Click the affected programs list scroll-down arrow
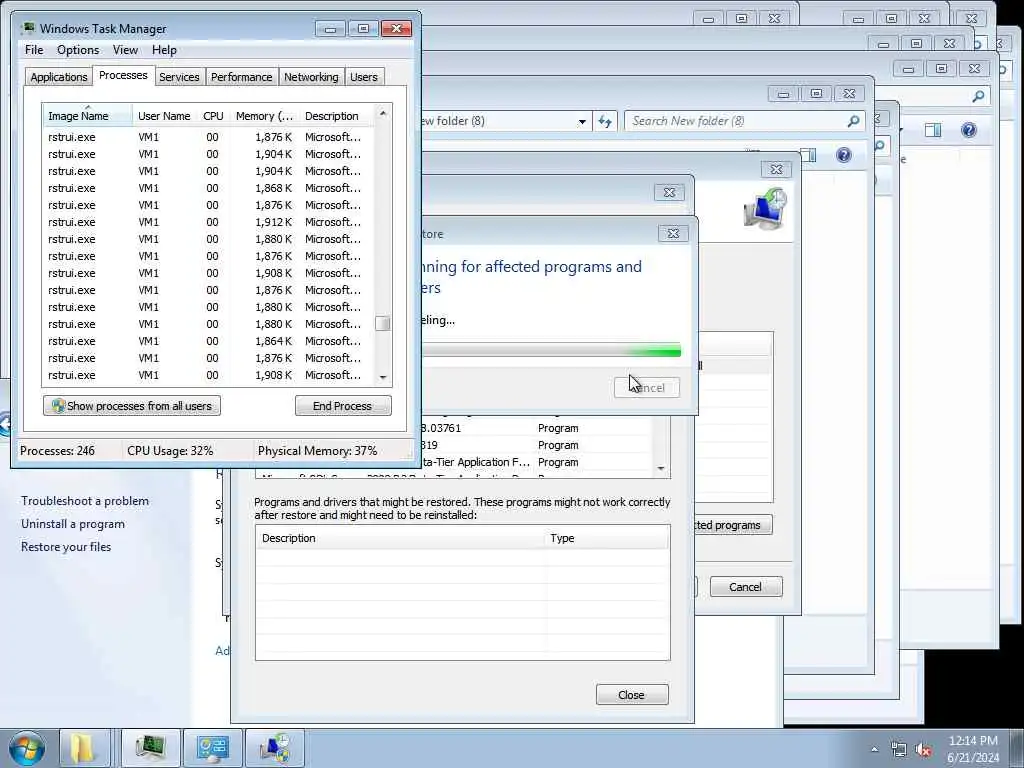 [661, 468]
